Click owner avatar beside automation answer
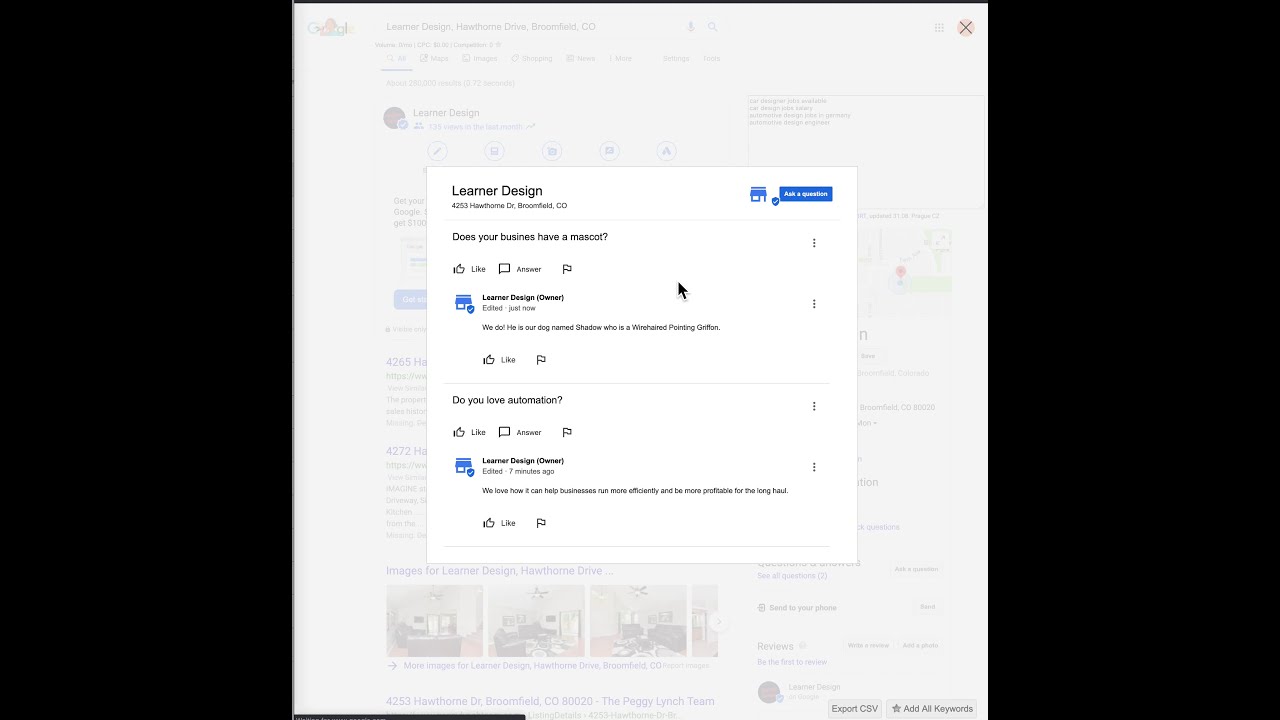 [464, 466]
